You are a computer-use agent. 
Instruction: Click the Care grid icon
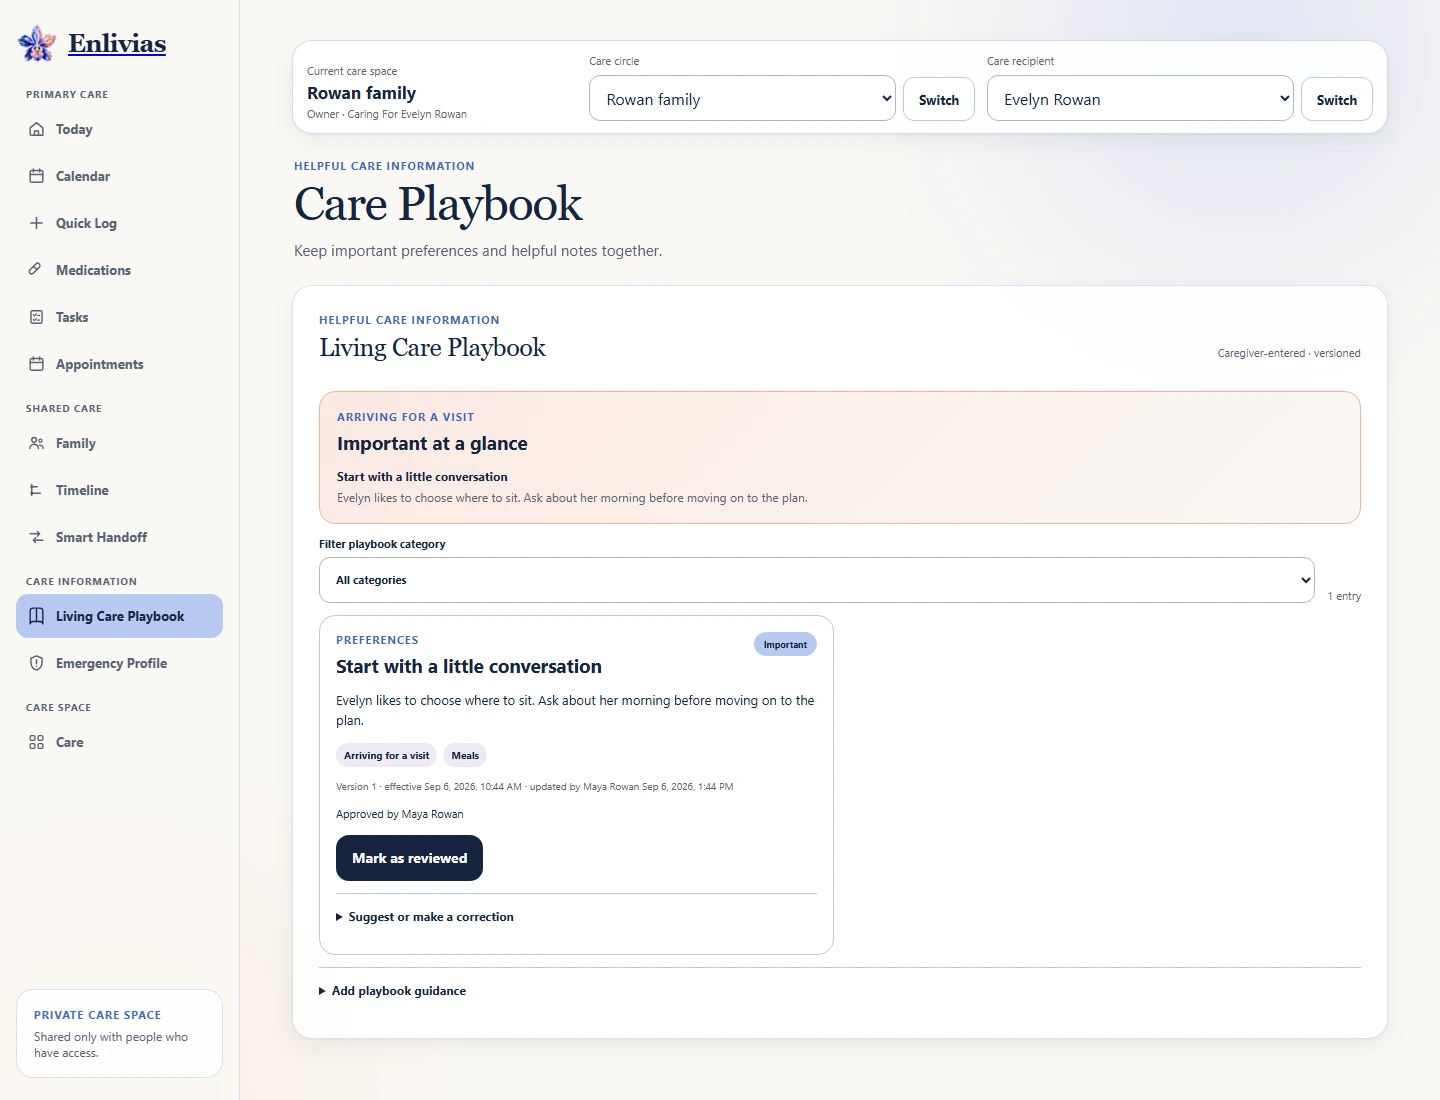pos(36,742)
